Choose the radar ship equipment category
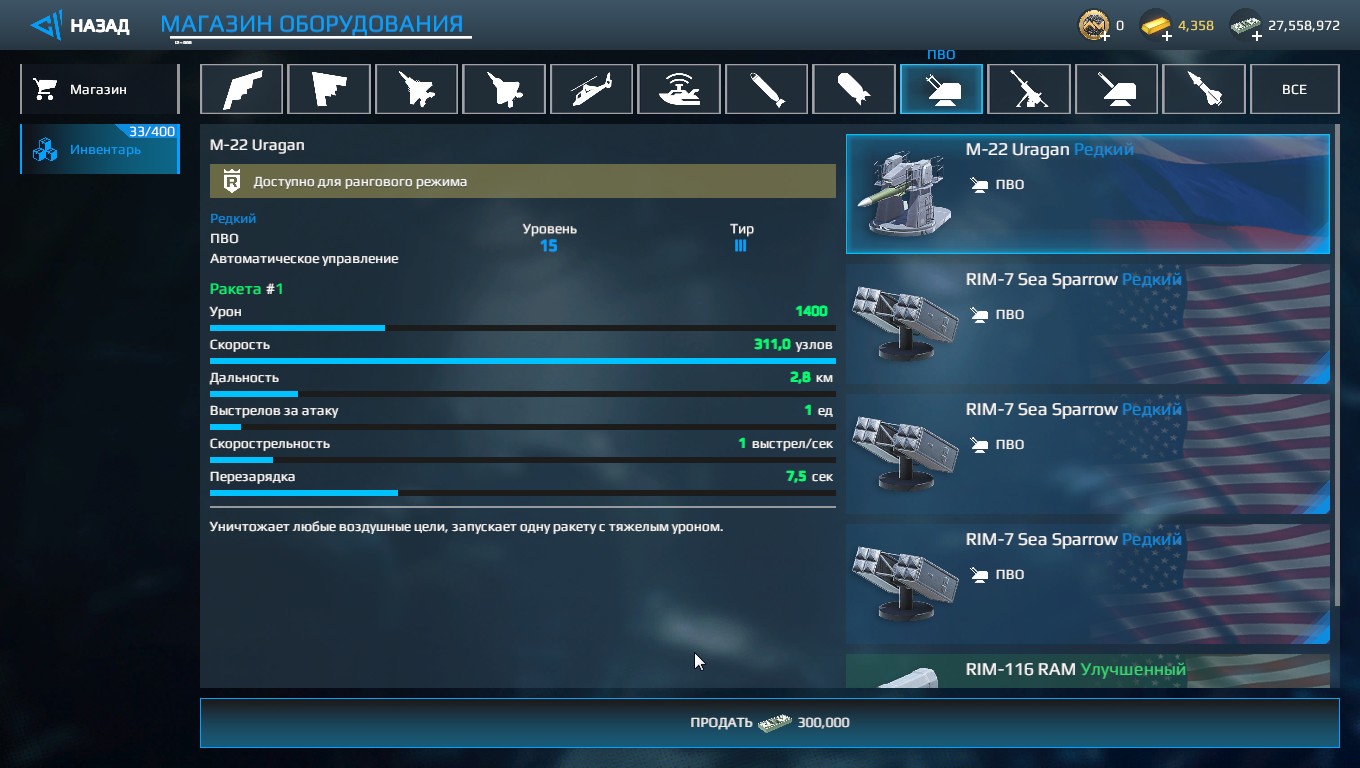1360x768 pixels. [x=679, y=89]
